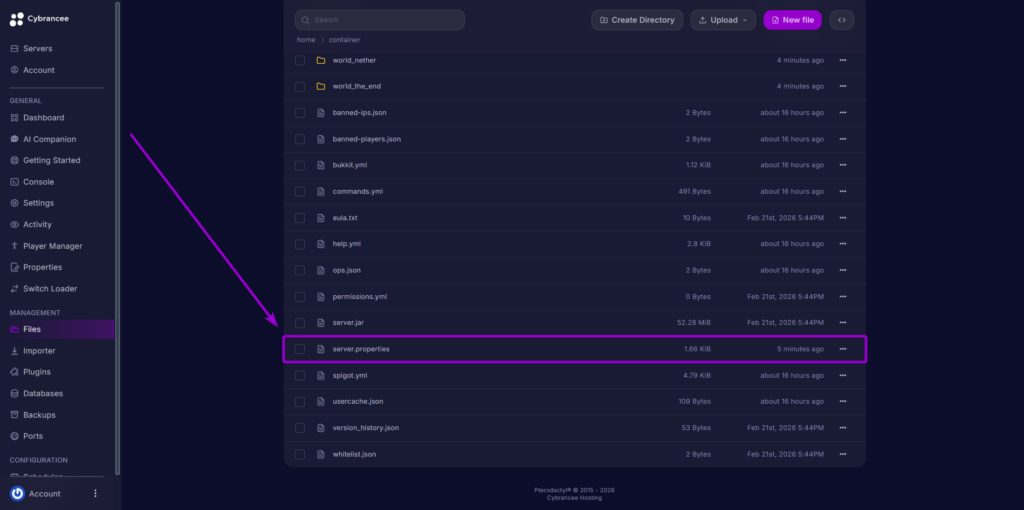Click the Backups archive icon
This screenshot has height=510, width=1024.
(14, 415)
